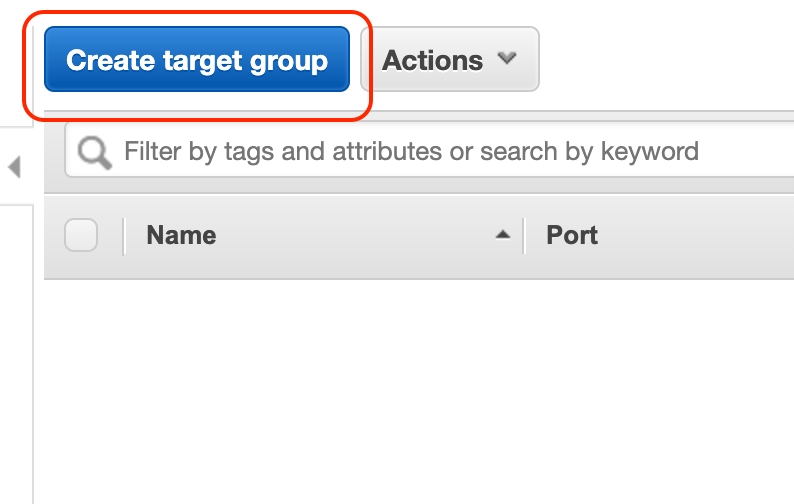Click the blank toolbar area right of Actions
The image size is (794, 504).
pos(670,60)
